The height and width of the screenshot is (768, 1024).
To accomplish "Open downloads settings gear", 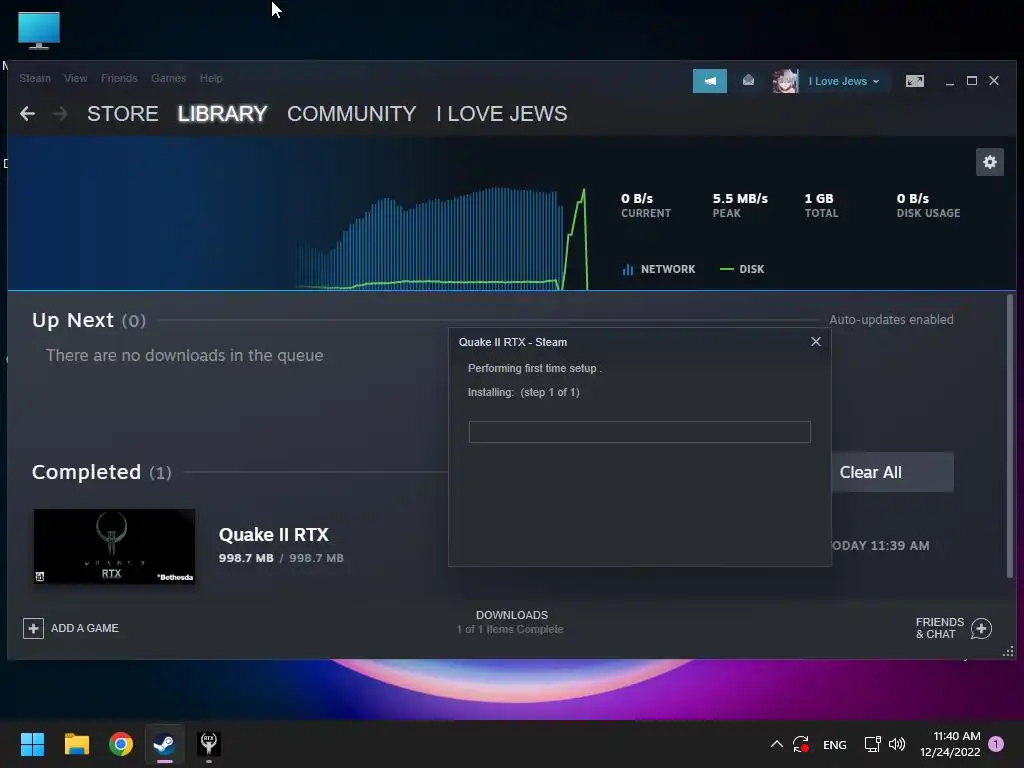I will tap(989, 162).
